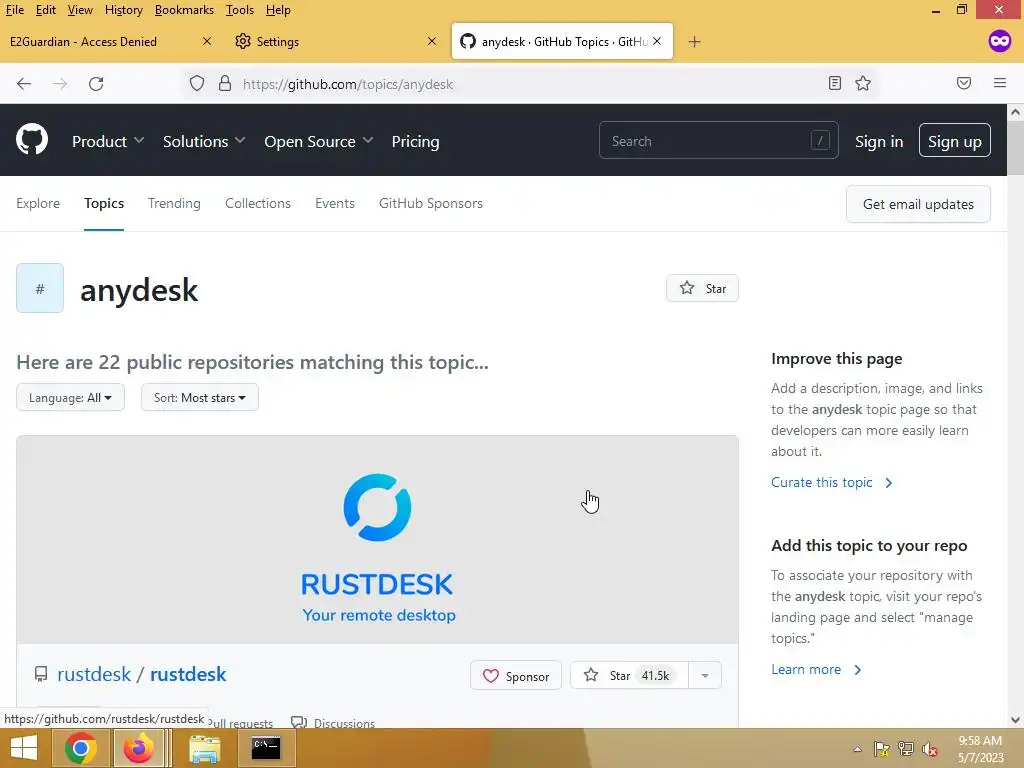Open the Tools menu
Image resolution: width=1024 pixels, height=768 pixels.
pos(240,10)
